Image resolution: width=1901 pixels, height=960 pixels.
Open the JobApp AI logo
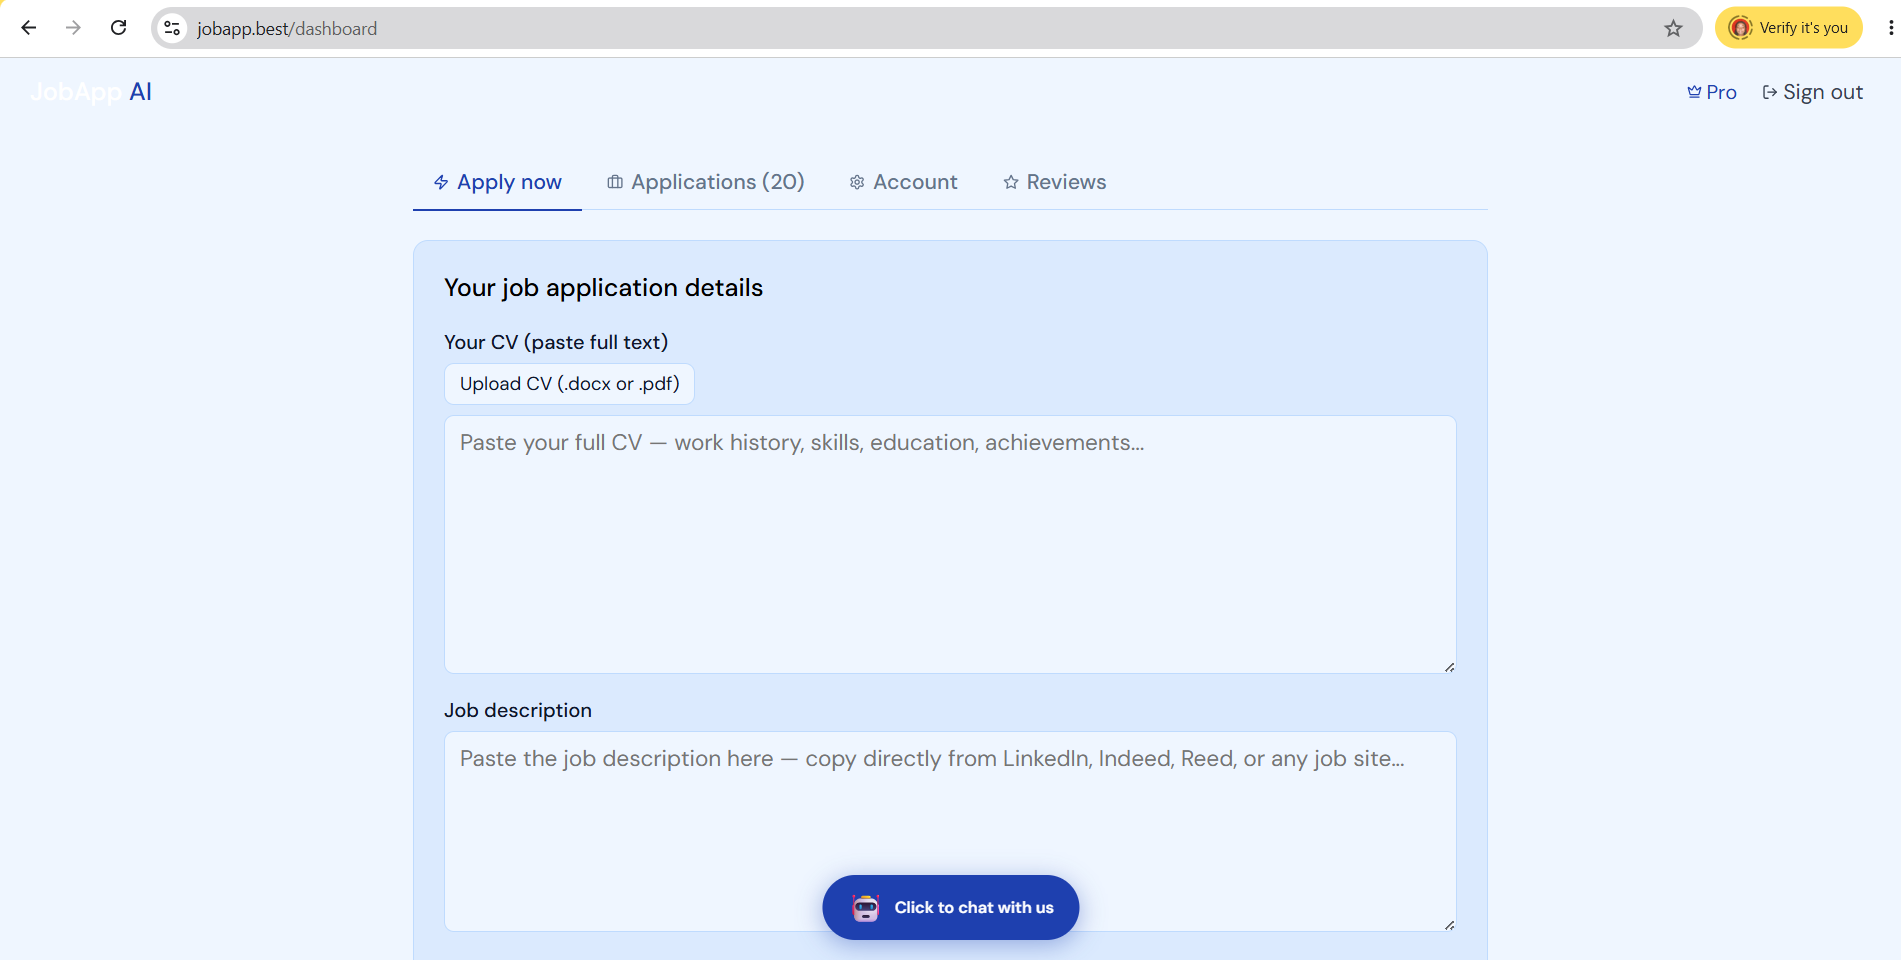pyautogui.click(x=91, y=92)
